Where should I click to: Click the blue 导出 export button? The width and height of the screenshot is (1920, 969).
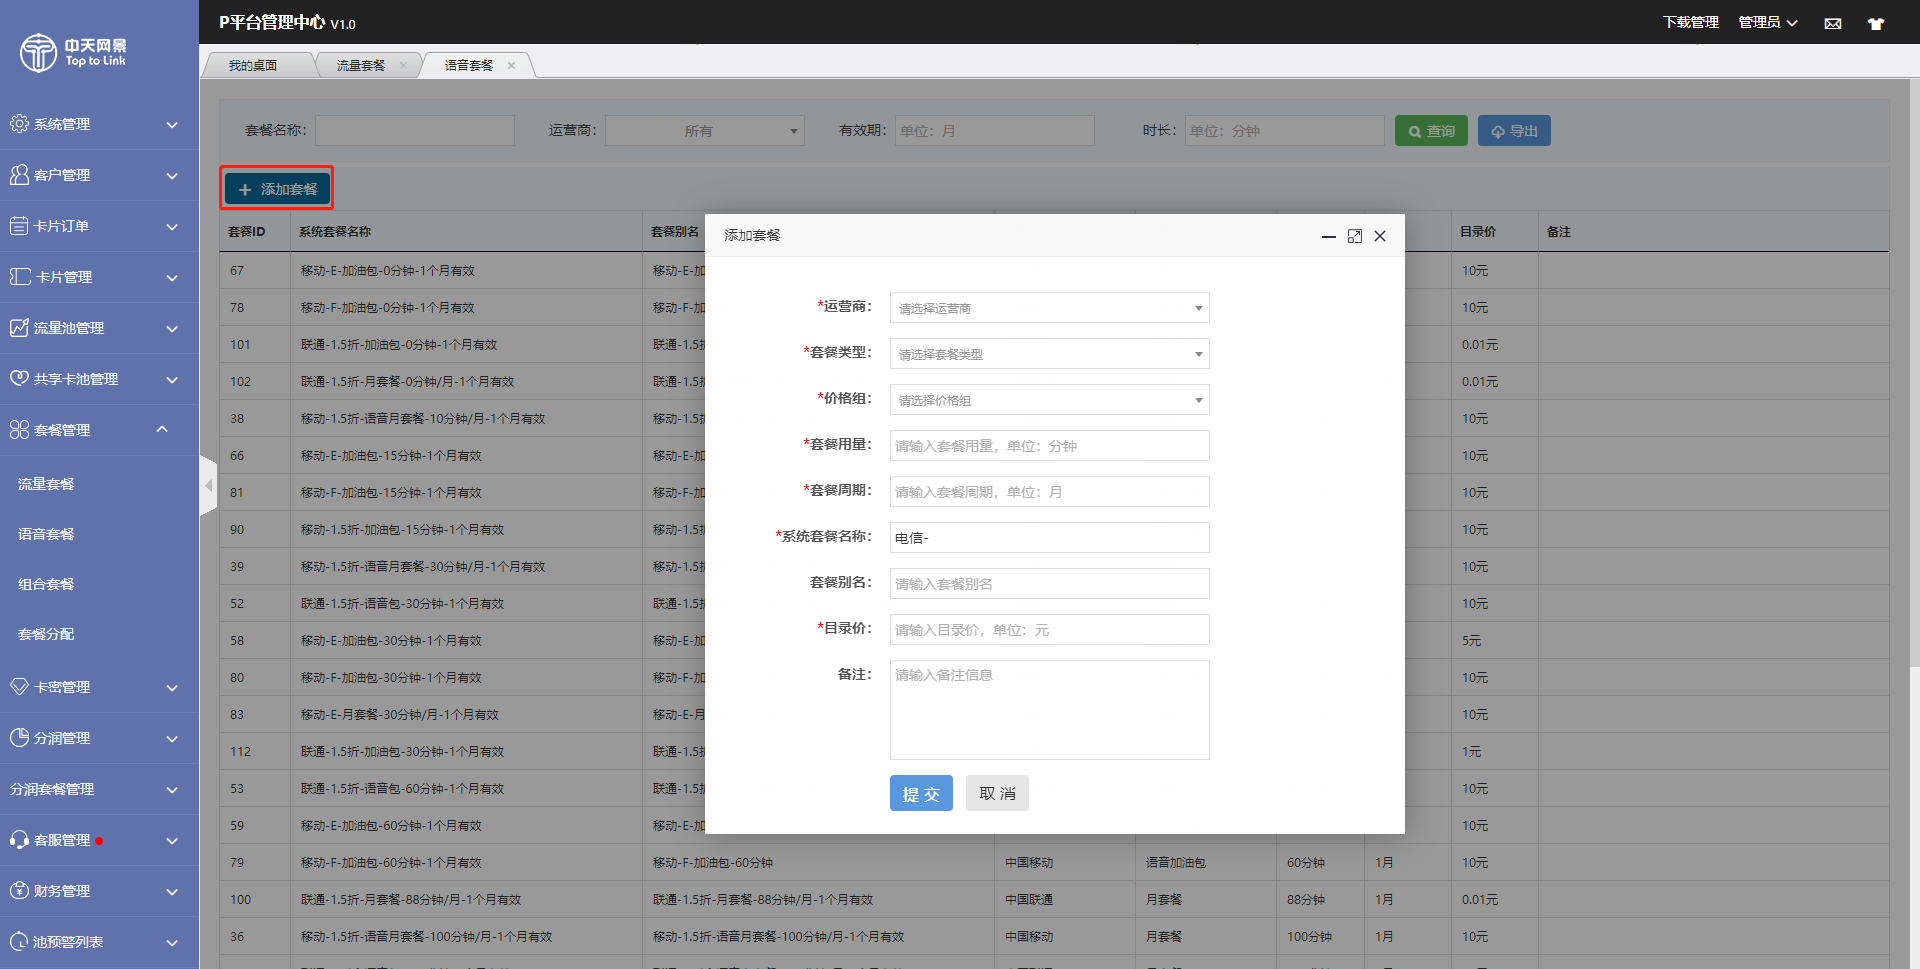click(x=1514, y=131)
